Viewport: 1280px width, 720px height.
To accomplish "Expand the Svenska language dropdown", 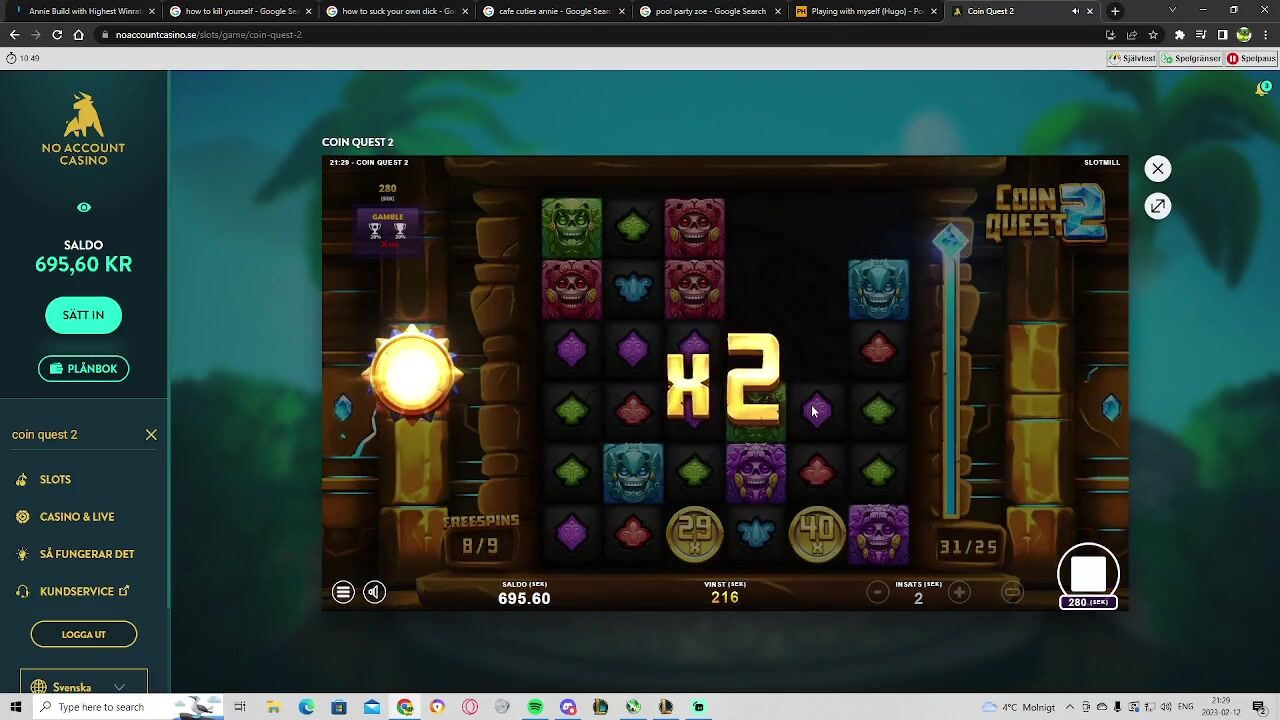I will point(119,687).
